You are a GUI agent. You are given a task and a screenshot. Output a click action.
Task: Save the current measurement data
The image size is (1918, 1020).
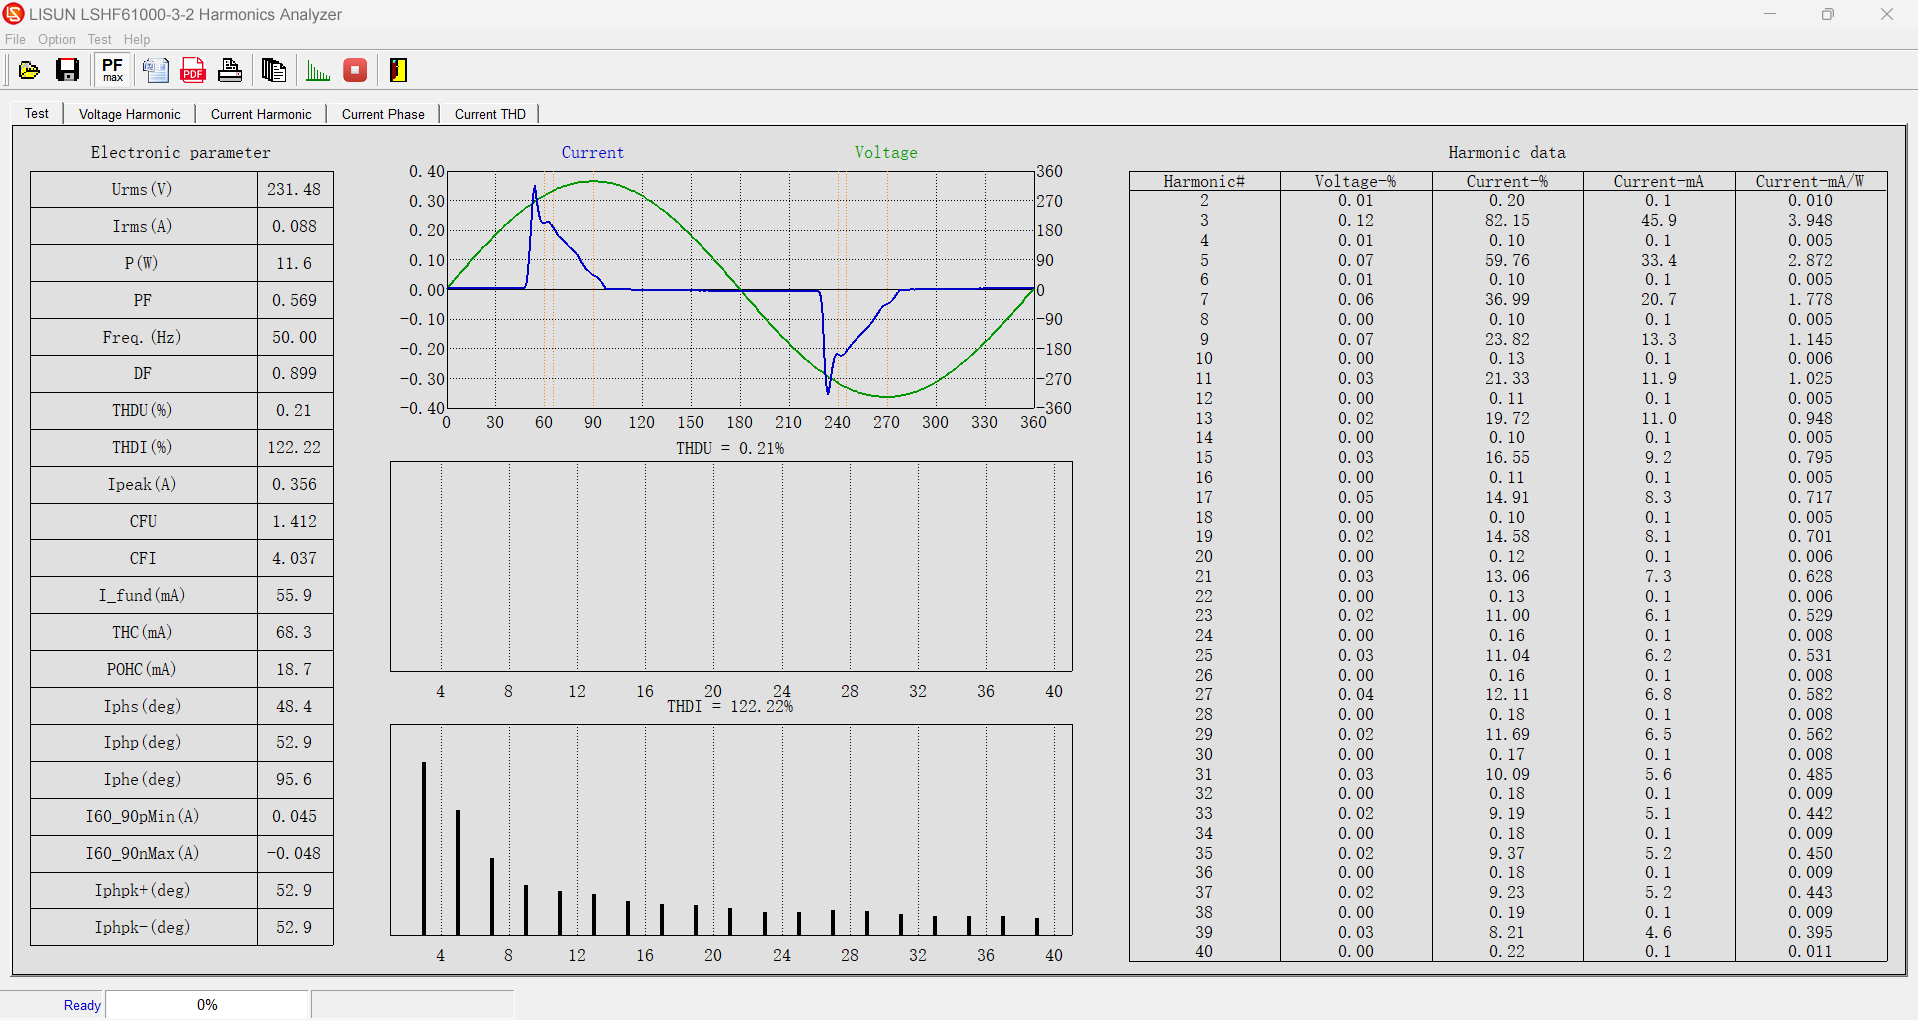point(67,70)
